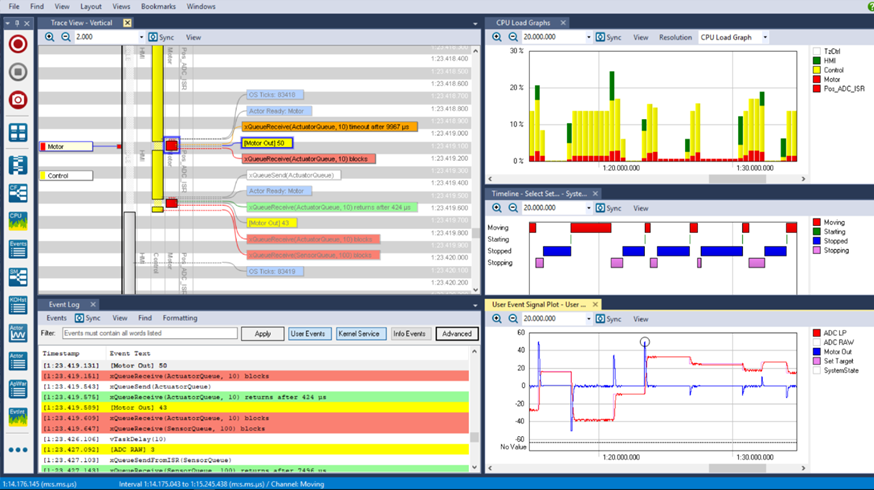Click the Event Log filter text field
This screenshot has width=874, height=490.
click(149, 333)
